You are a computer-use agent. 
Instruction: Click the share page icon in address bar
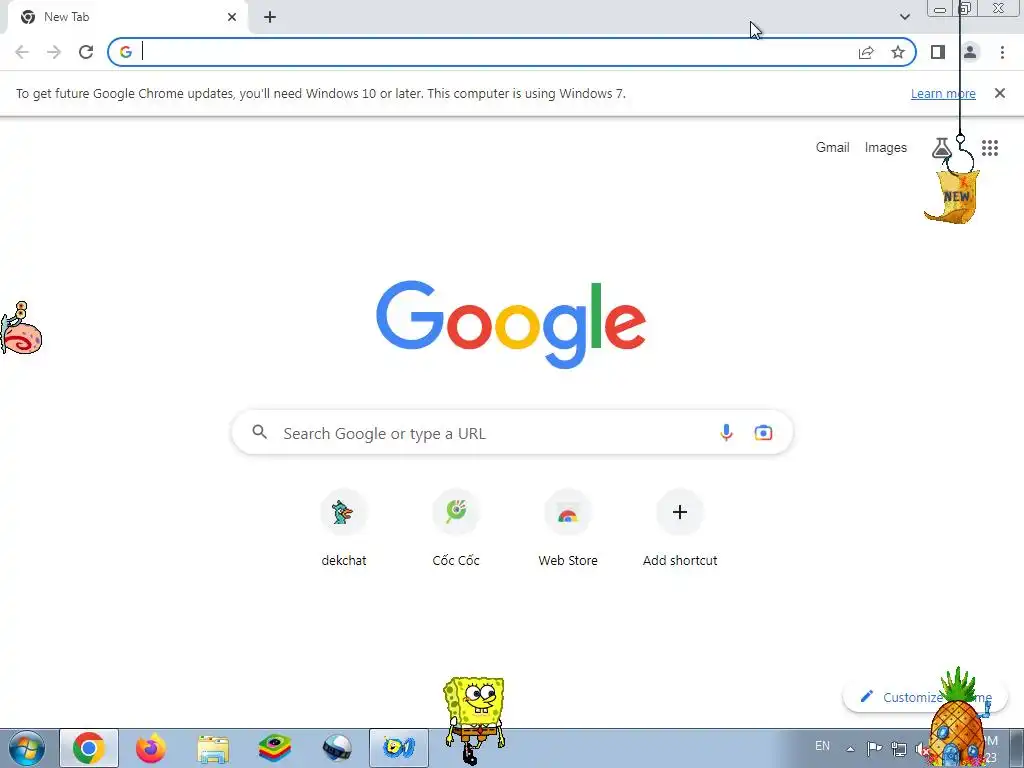click(866, 52)
